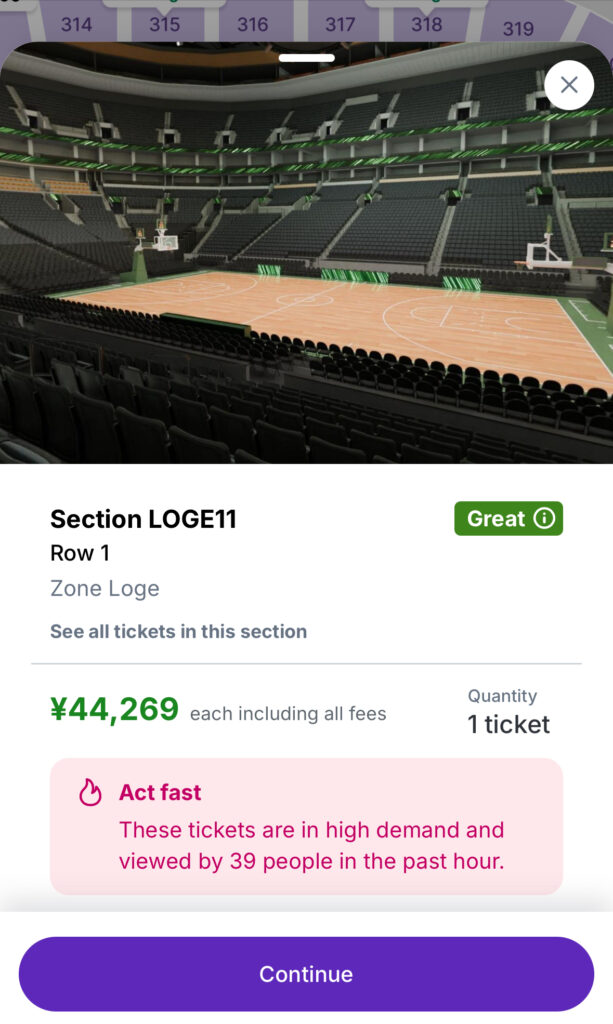Click the Row 1 label

click(80, 553)
